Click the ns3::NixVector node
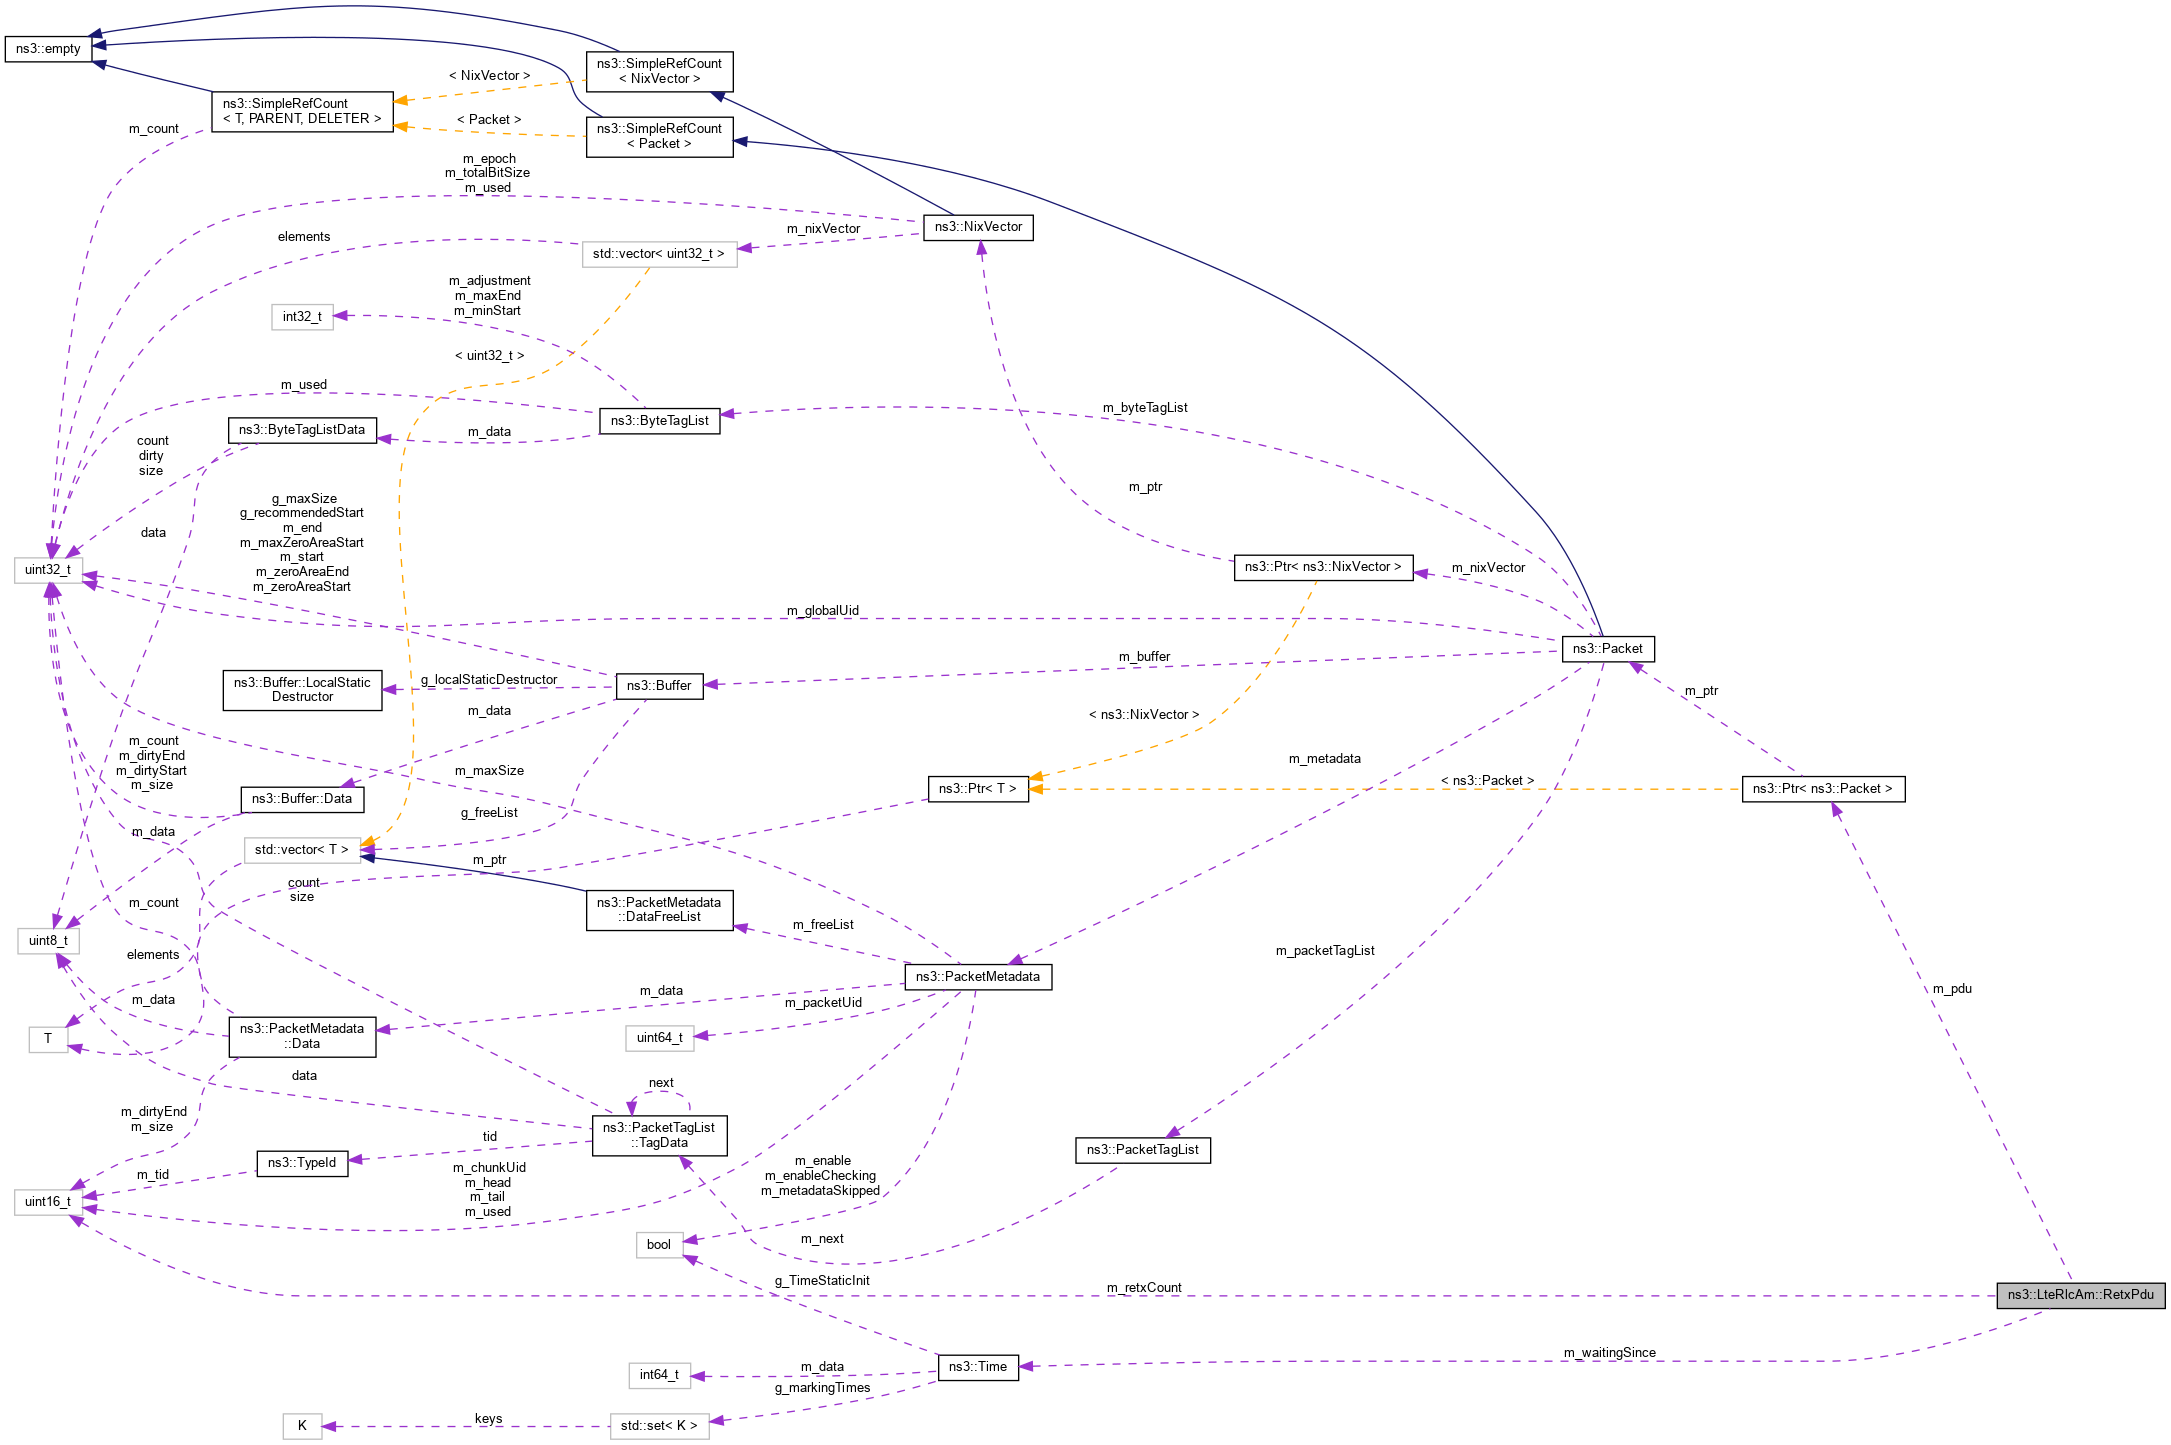Image resolution: width=2171 pixels, height=1445 pixels. tap(980, 227)
